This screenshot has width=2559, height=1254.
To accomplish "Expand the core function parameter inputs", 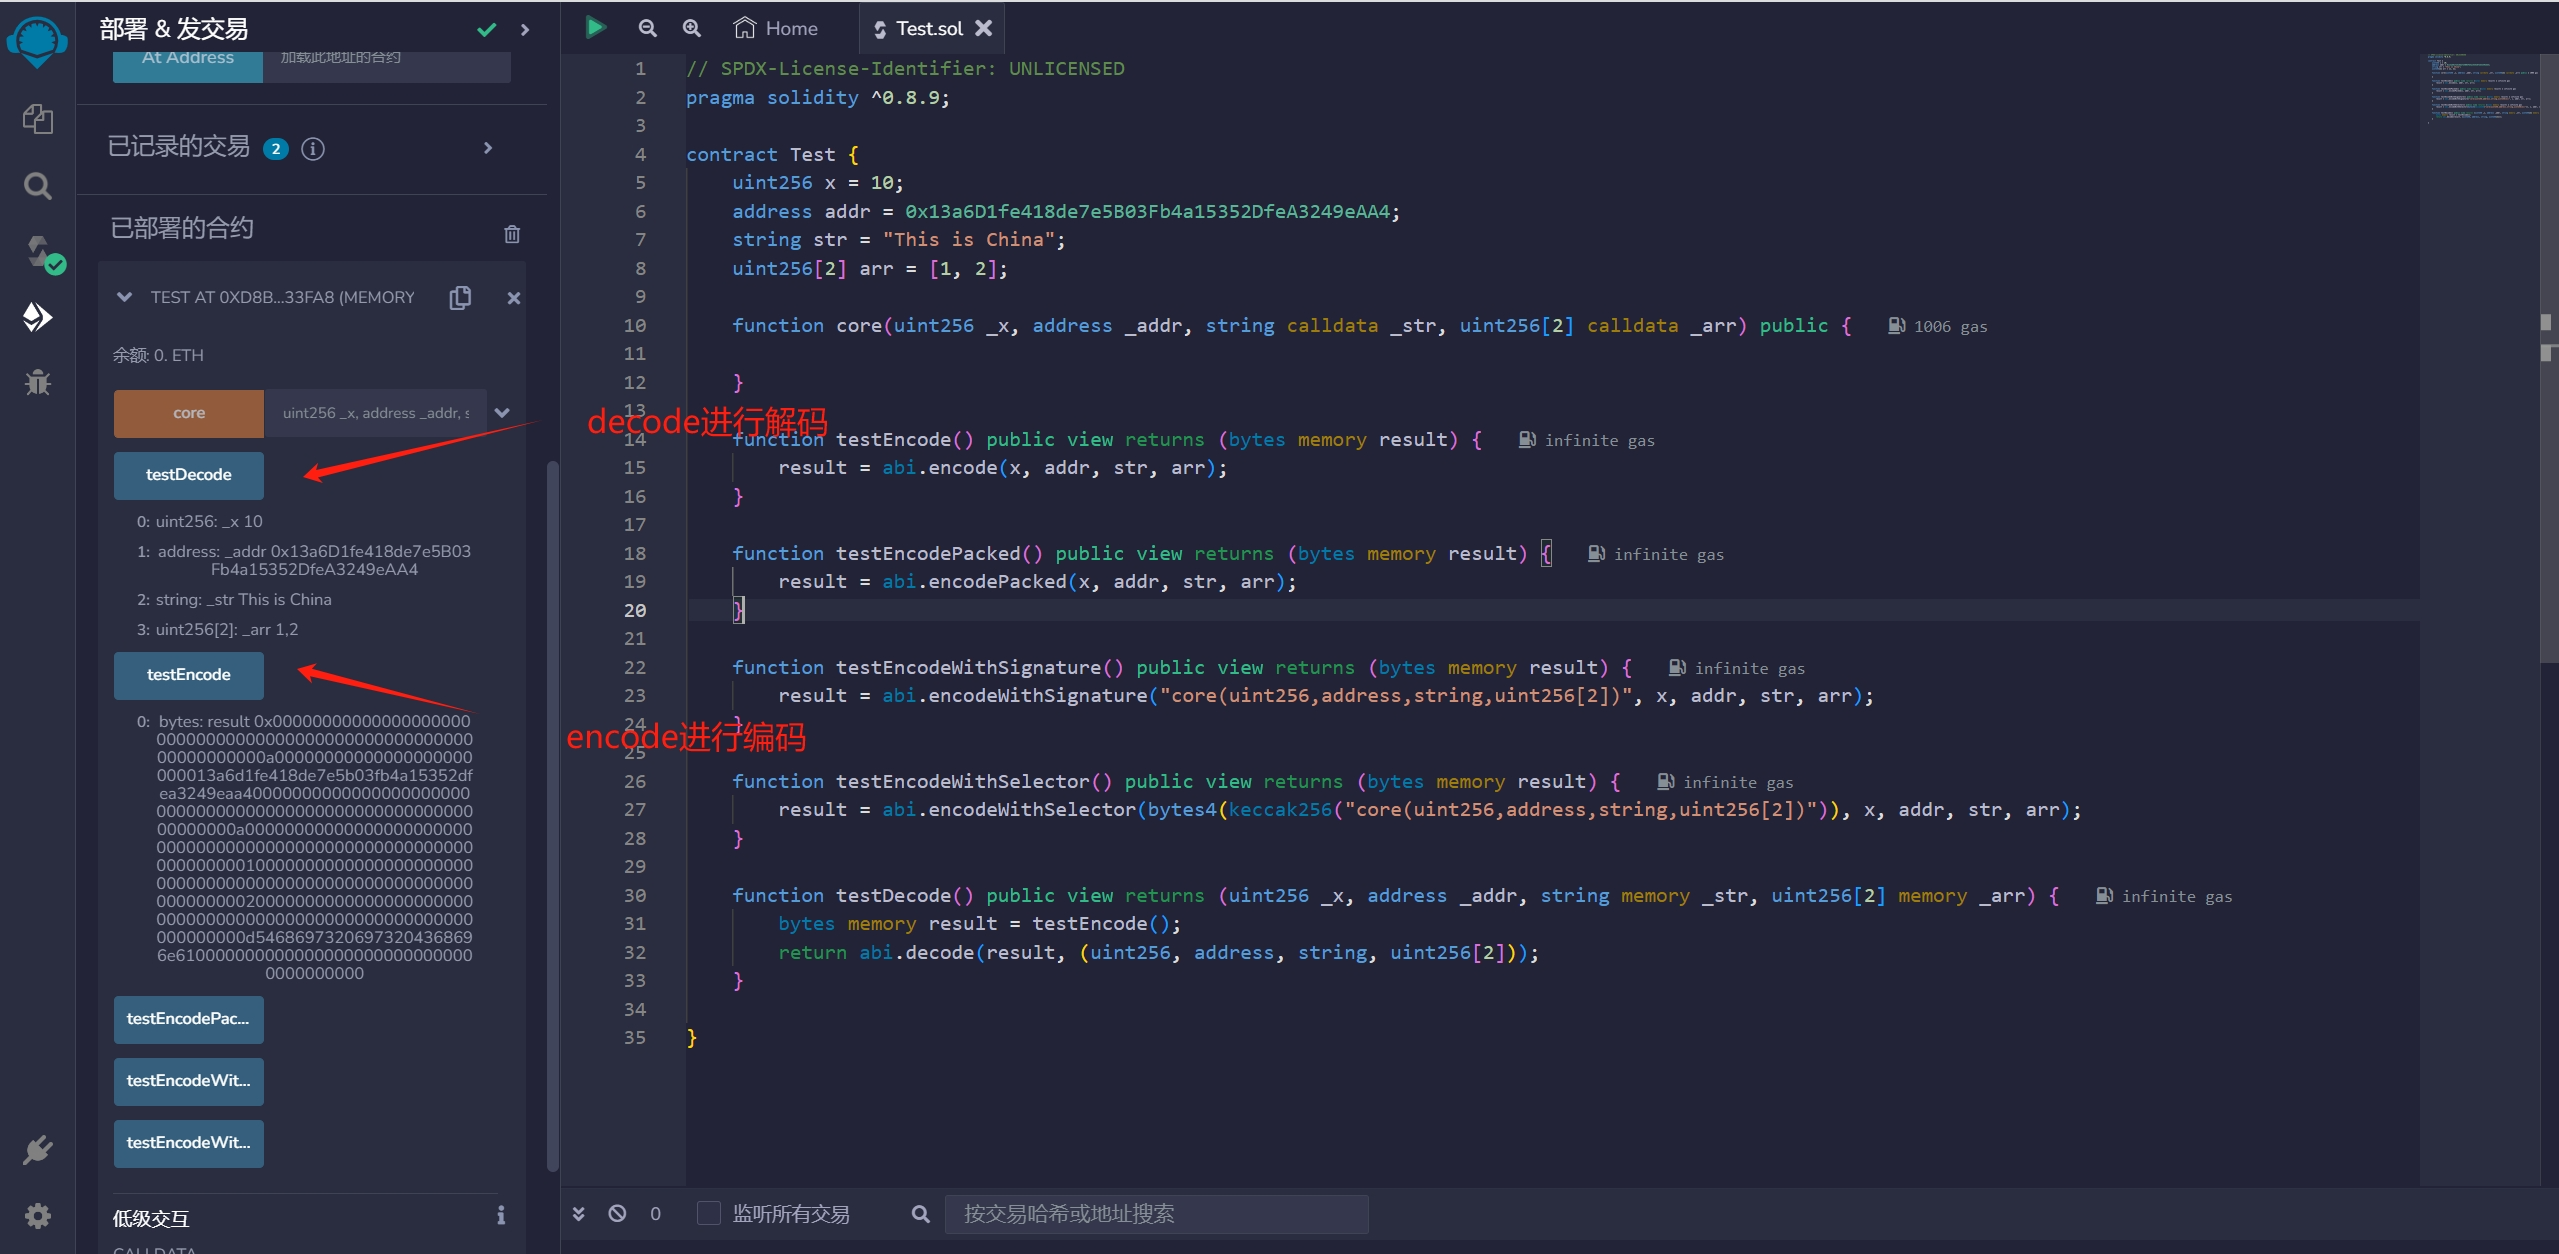I will point(502,413).
